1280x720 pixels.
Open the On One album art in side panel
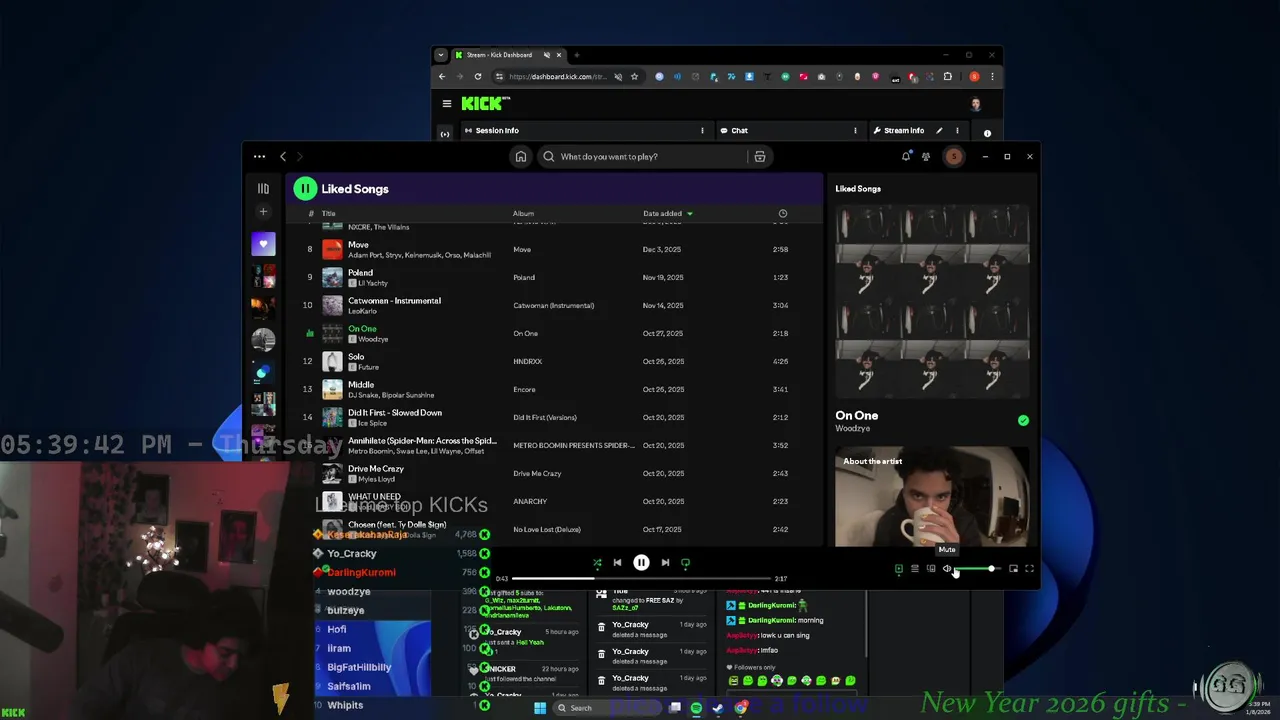click(x=932, y=302)
